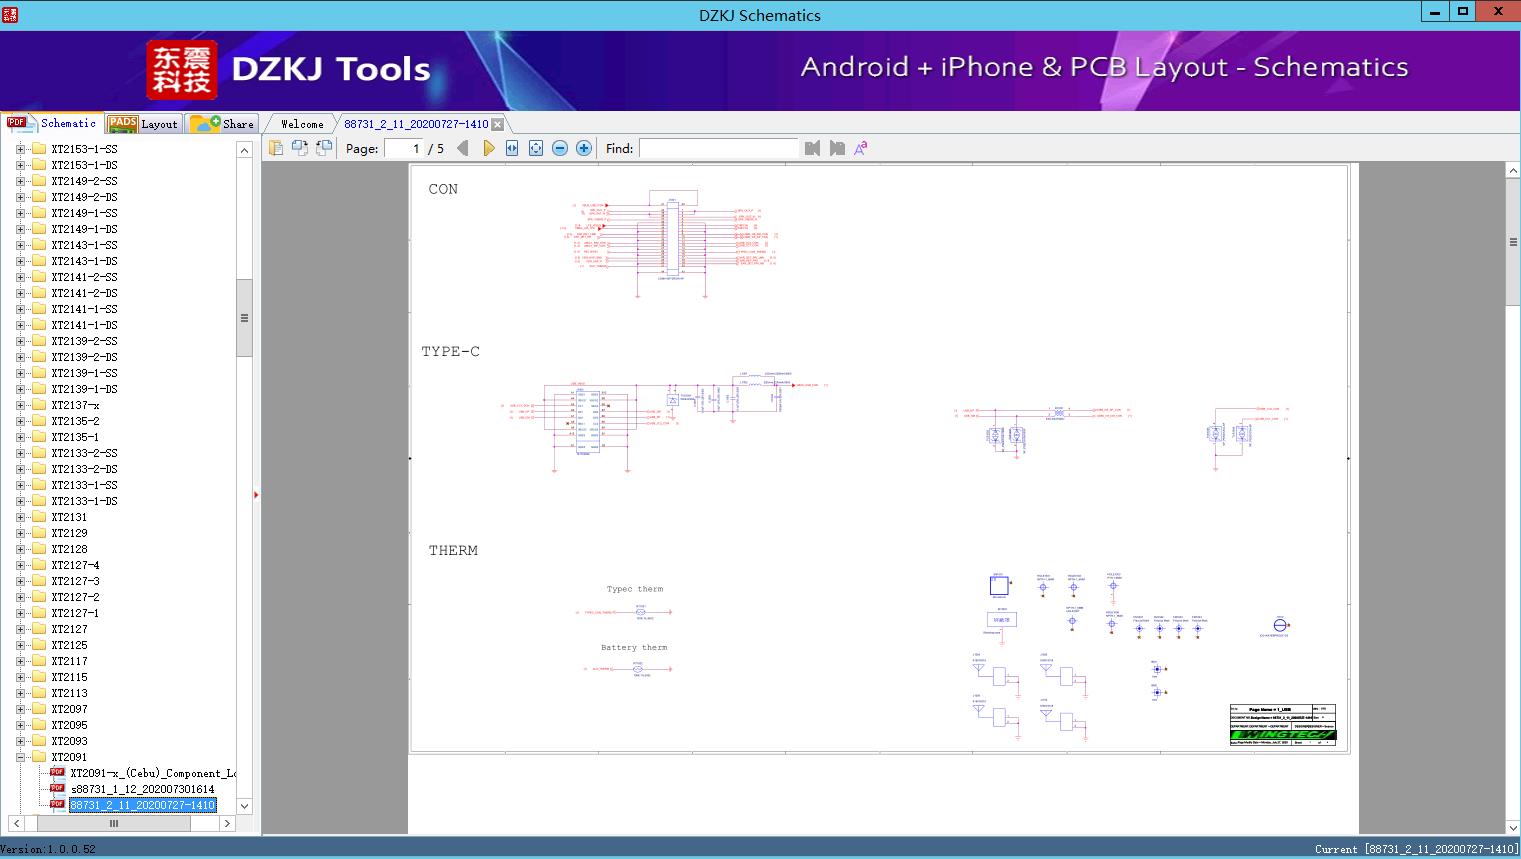Click the tree horizontal scrollbar thumb

coord(114,823)
